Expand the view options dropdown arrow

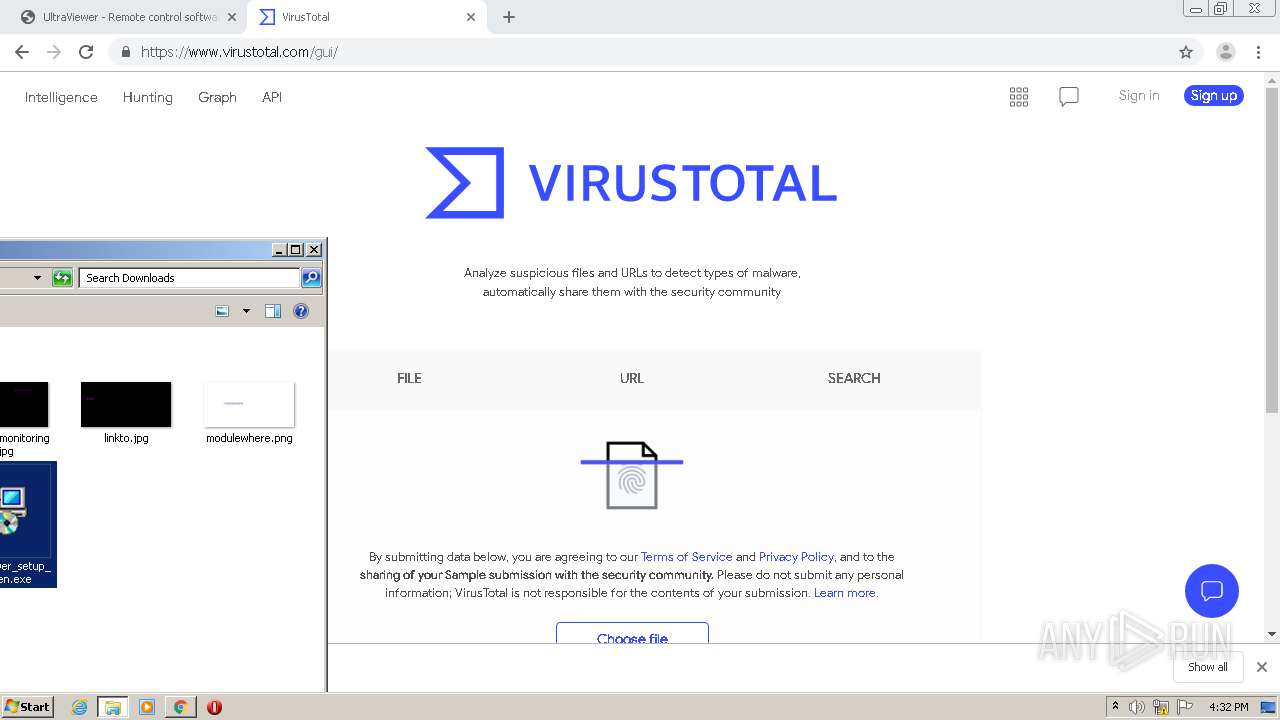246,311
